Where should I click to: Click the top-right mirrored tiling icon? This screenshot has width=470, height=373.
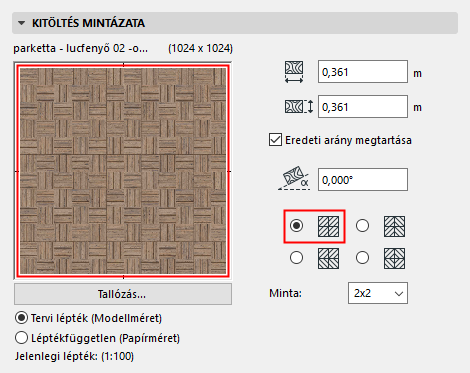coord(394,226)
